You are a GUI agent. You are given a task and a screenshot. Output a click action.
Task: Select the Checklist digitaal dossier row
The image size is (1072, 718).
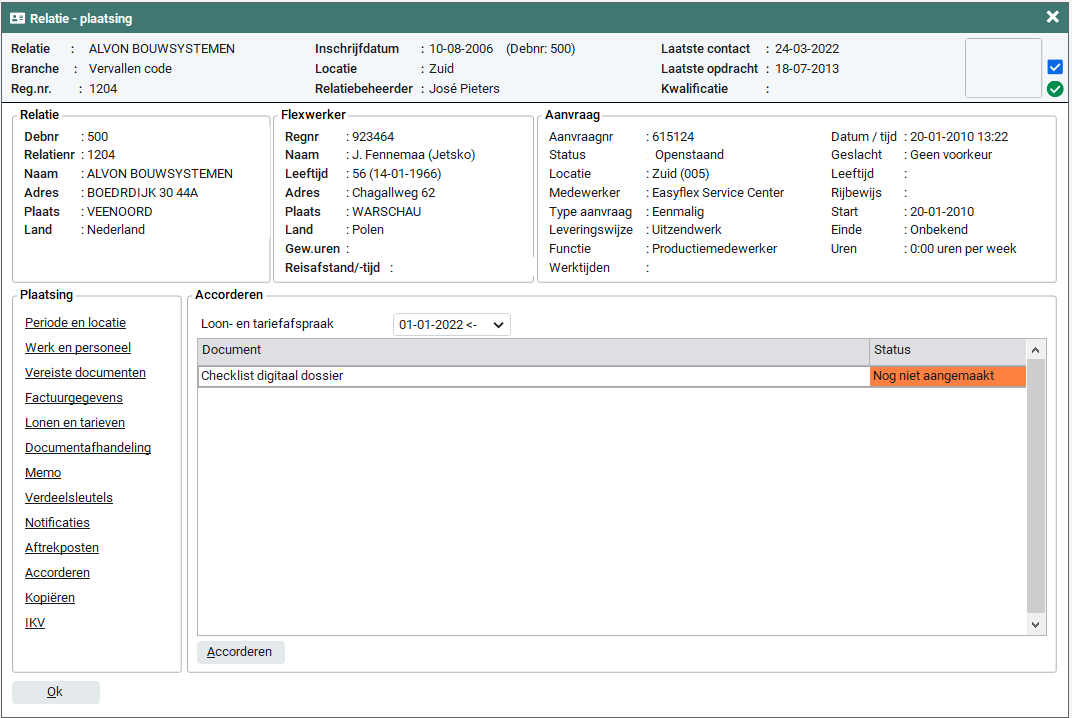[x=533, y=376]
